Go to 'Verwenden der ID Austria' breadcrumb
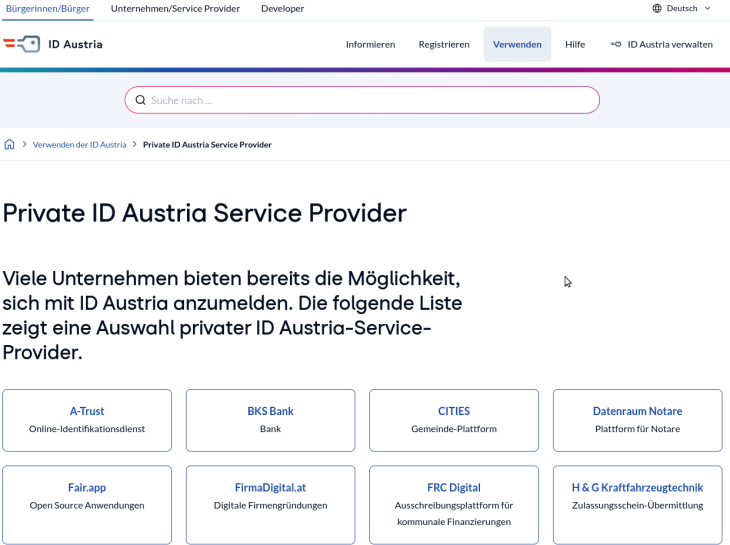This screenshot has height=545, width=730. tap(79, 144)
